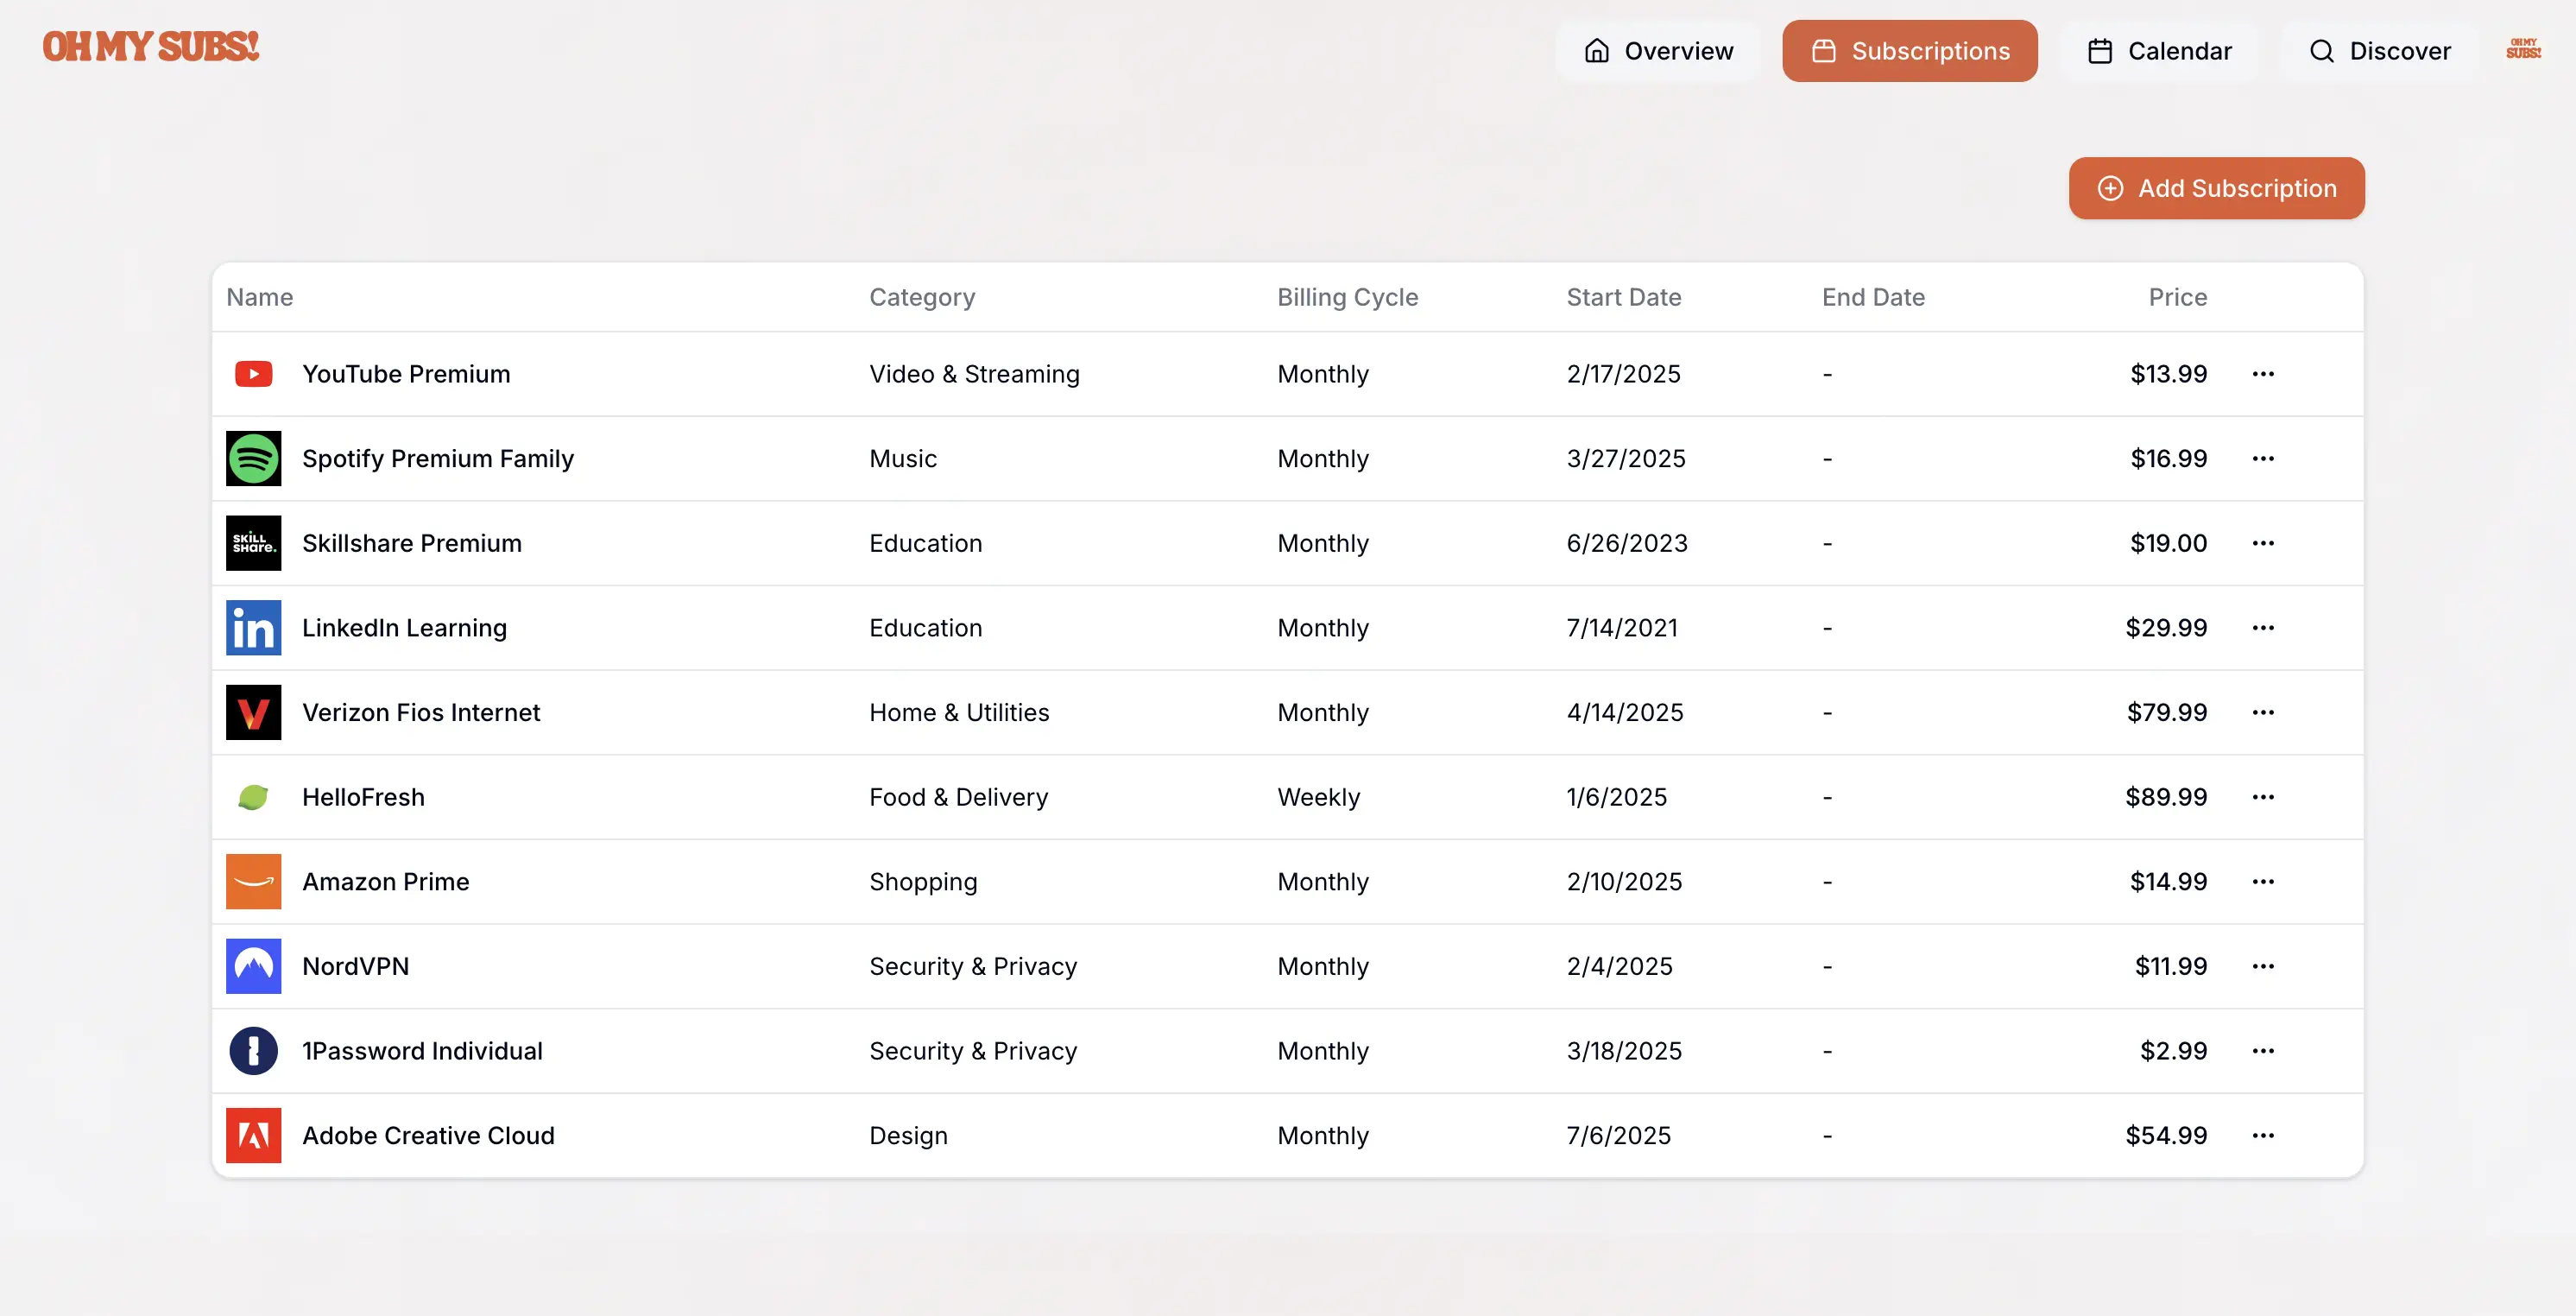Viewport: 2576px width, 1316px height.
Task: Click the End Date column header
Action: (x=1873, y=297)
